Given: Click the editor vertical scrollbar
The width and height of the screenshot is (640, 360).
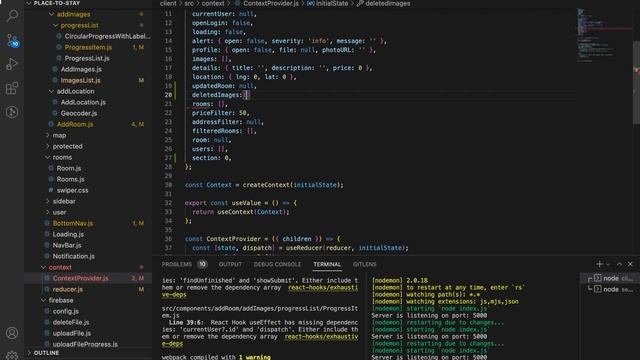Looking at the screenshot, I should tap(636, 82).
